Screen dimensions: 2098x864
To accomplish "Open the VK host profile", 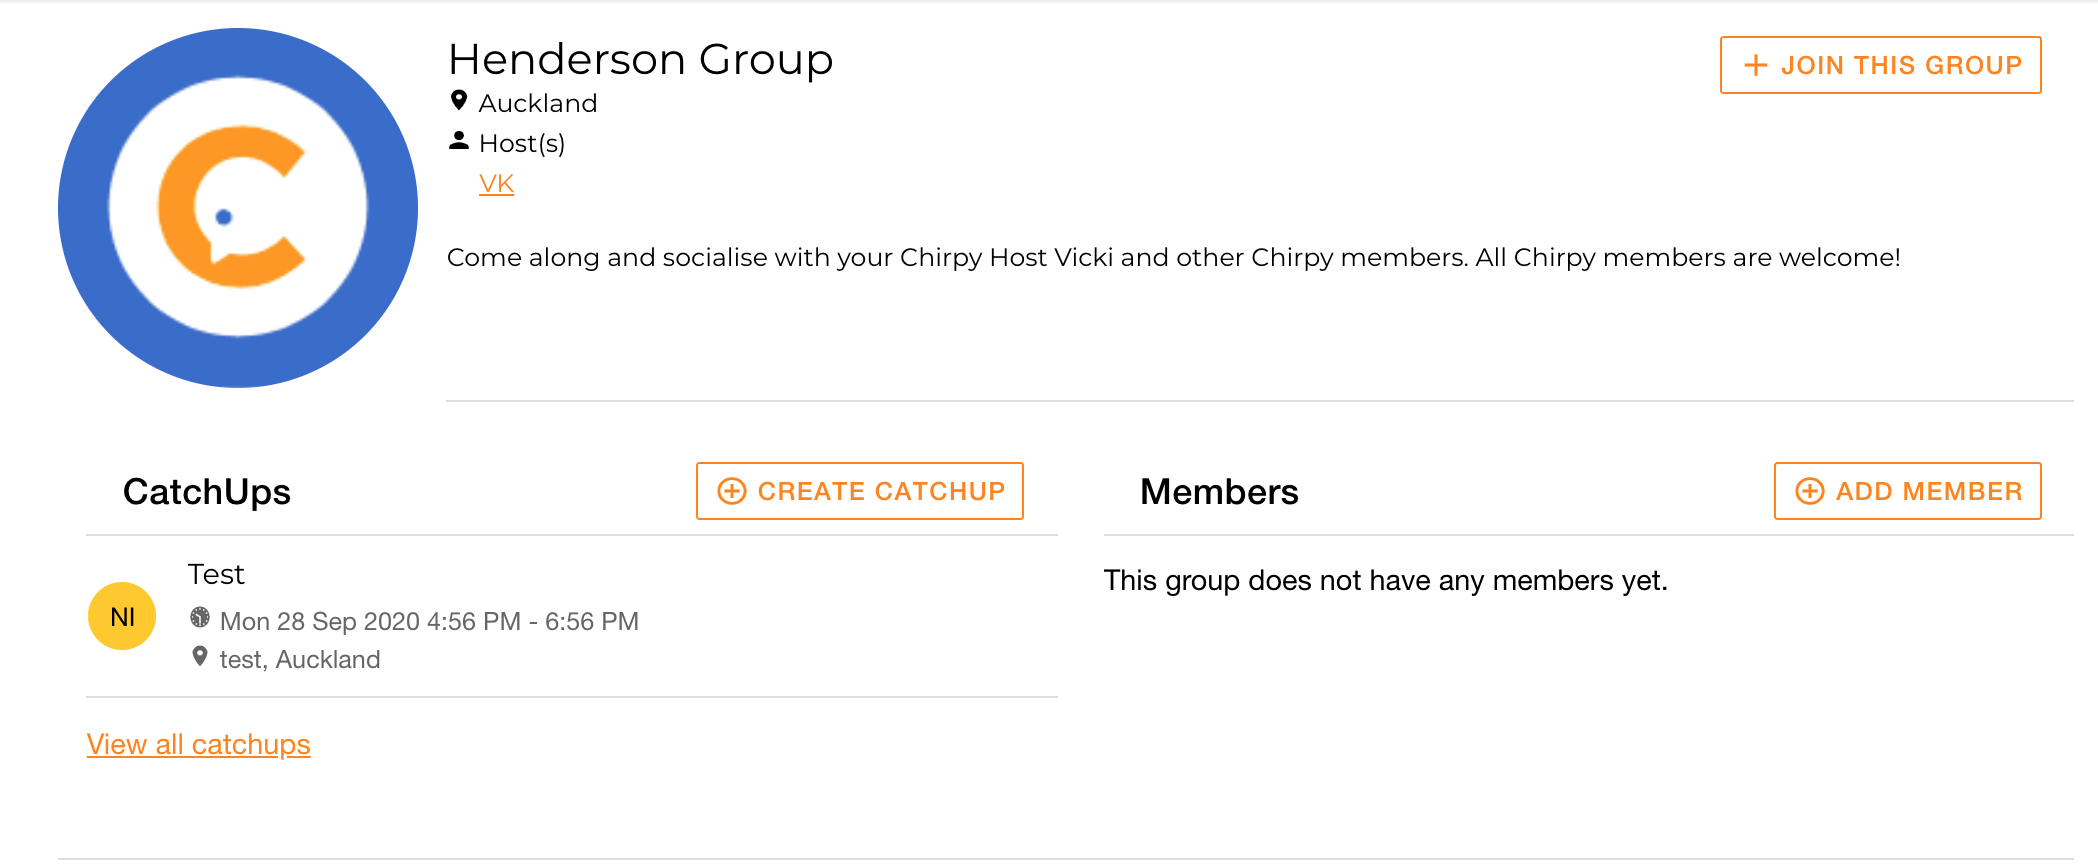I will [x=496, y=183].
